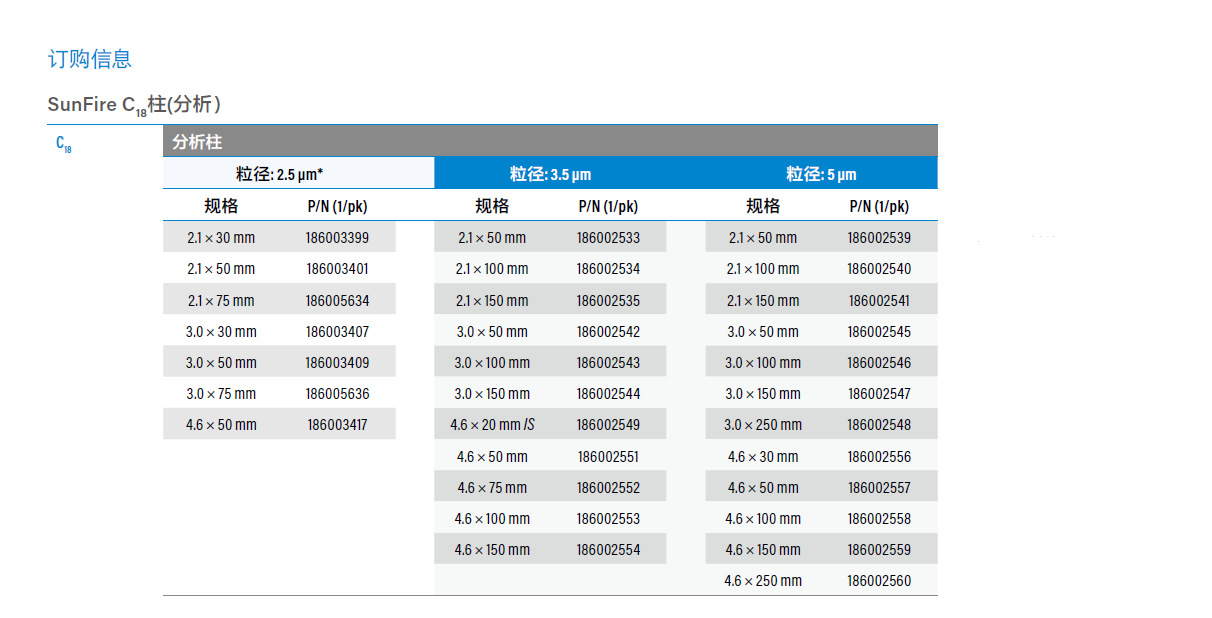The height and width of the screenshot is (618, 1212).
Task: Click the 粒径: 2.5 µm* column header
Action: (279, 174)
